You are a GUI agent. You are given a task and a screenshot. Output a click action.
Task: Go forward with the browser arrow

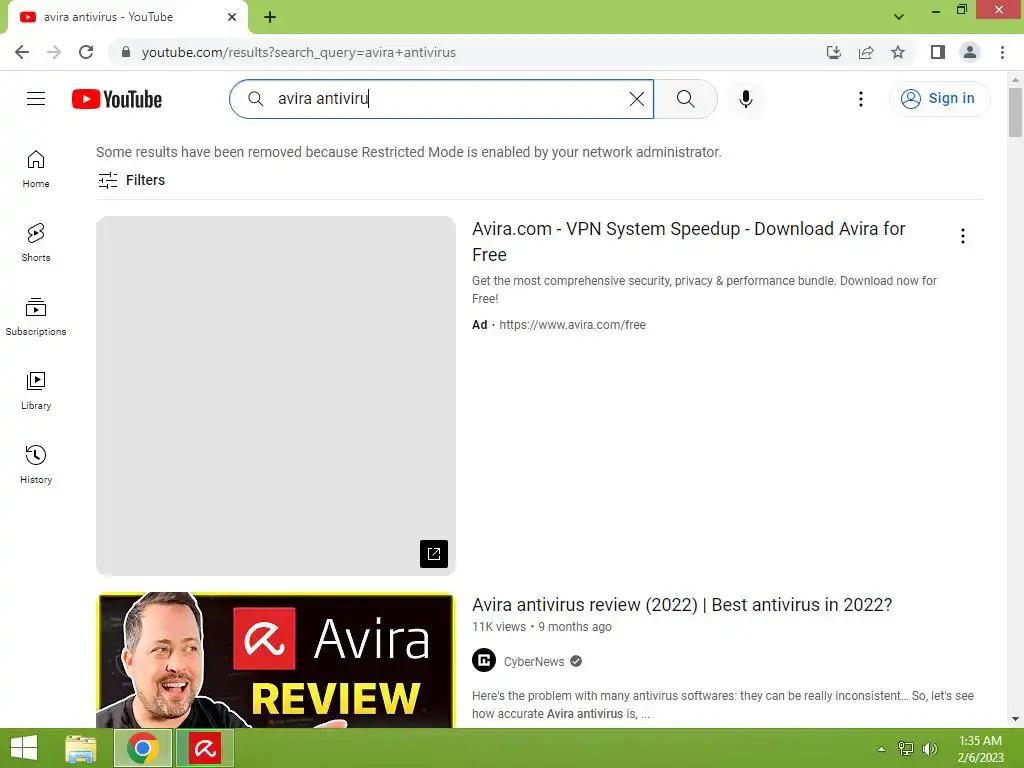point(54,52)
